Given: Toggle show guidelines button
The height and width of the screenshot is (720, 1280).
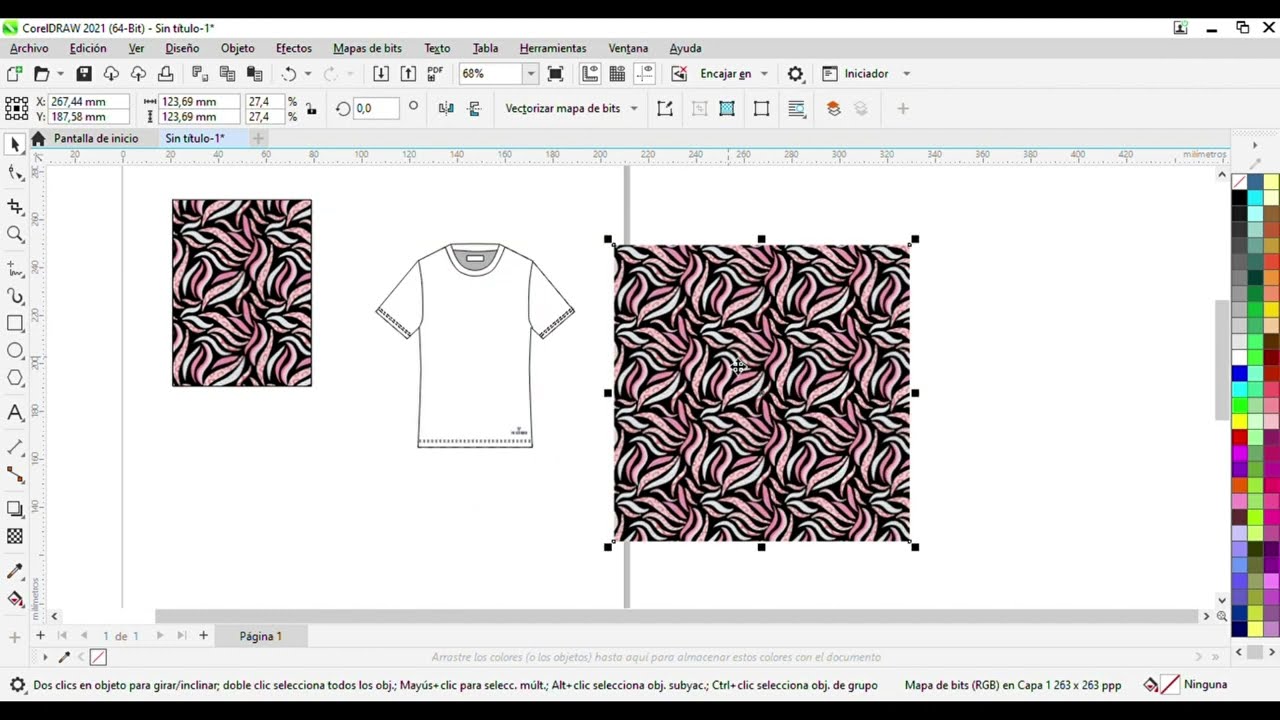Looking at the screenshot, I should [644, 73].
